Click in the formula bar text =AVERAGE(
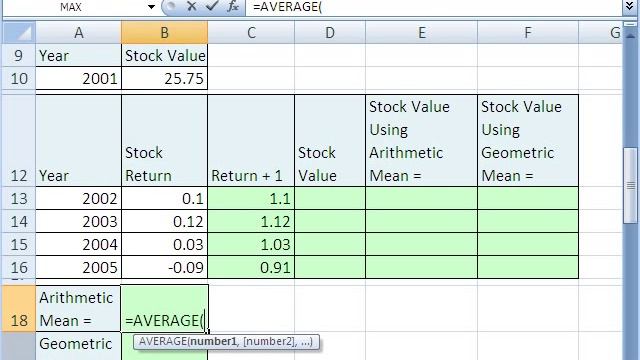 coord(287,7)
